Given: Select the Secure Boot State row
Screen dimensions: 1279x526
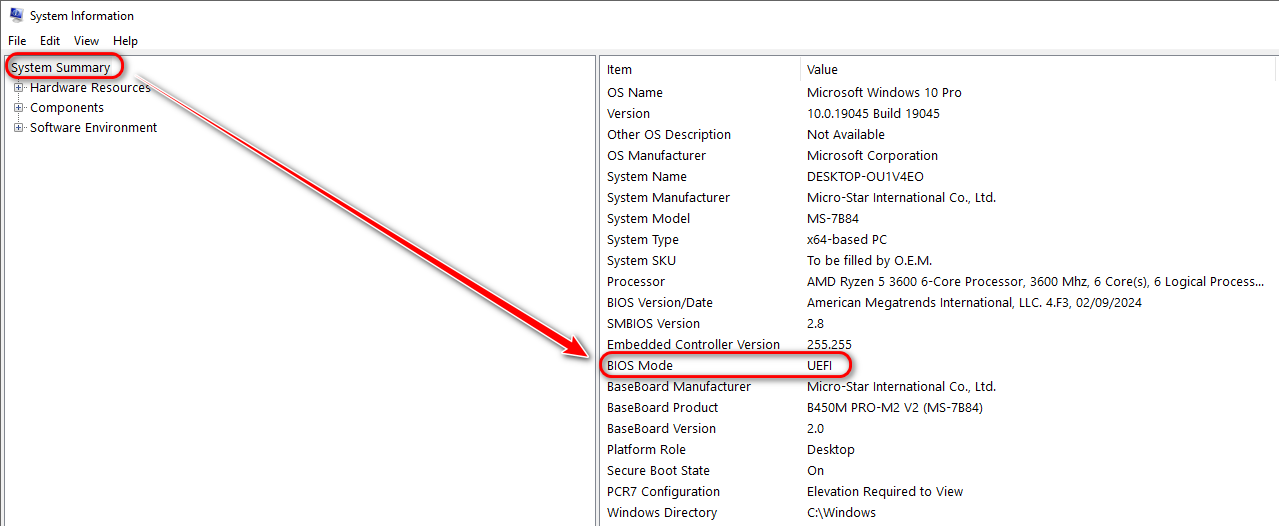Looking at the screenshot, I should pyautogui.click(x=658, y=471).
